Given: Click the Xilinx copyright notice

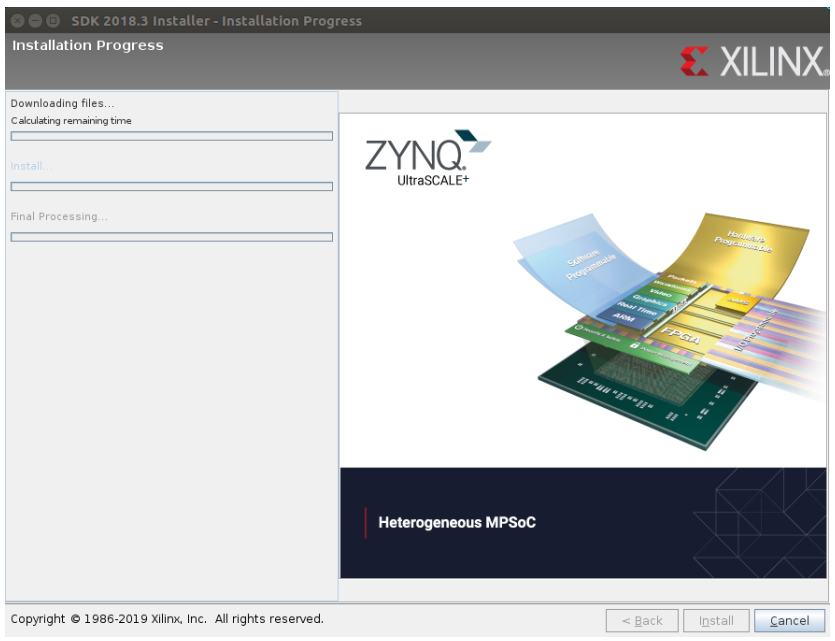Looking at the screenshot, I should (x=167, y=619).
